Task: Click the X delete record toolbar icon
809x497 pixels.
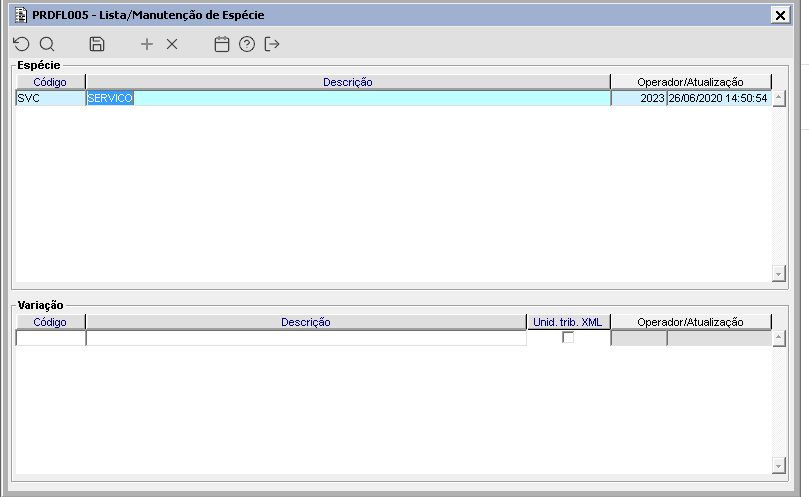Action: [x=172, y=44]
